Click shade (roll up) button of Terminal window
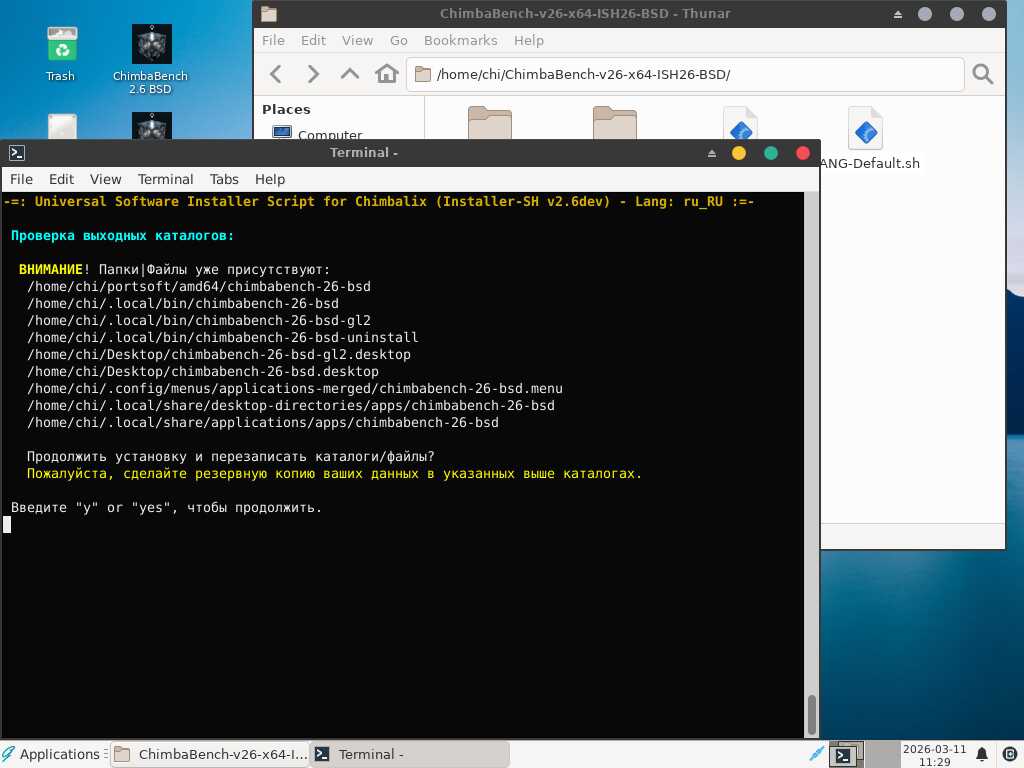This screenshot has height=768, width=1024. (x=712, y=153)
